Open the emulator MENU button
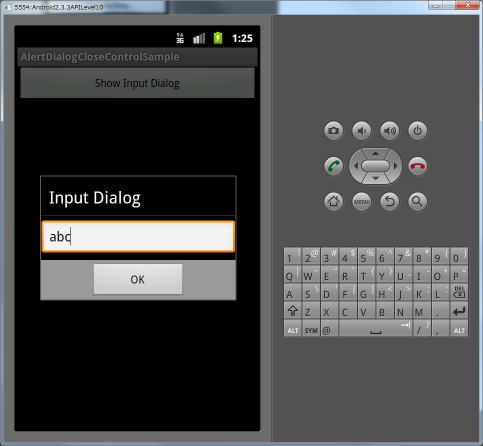 coord(362,201)
